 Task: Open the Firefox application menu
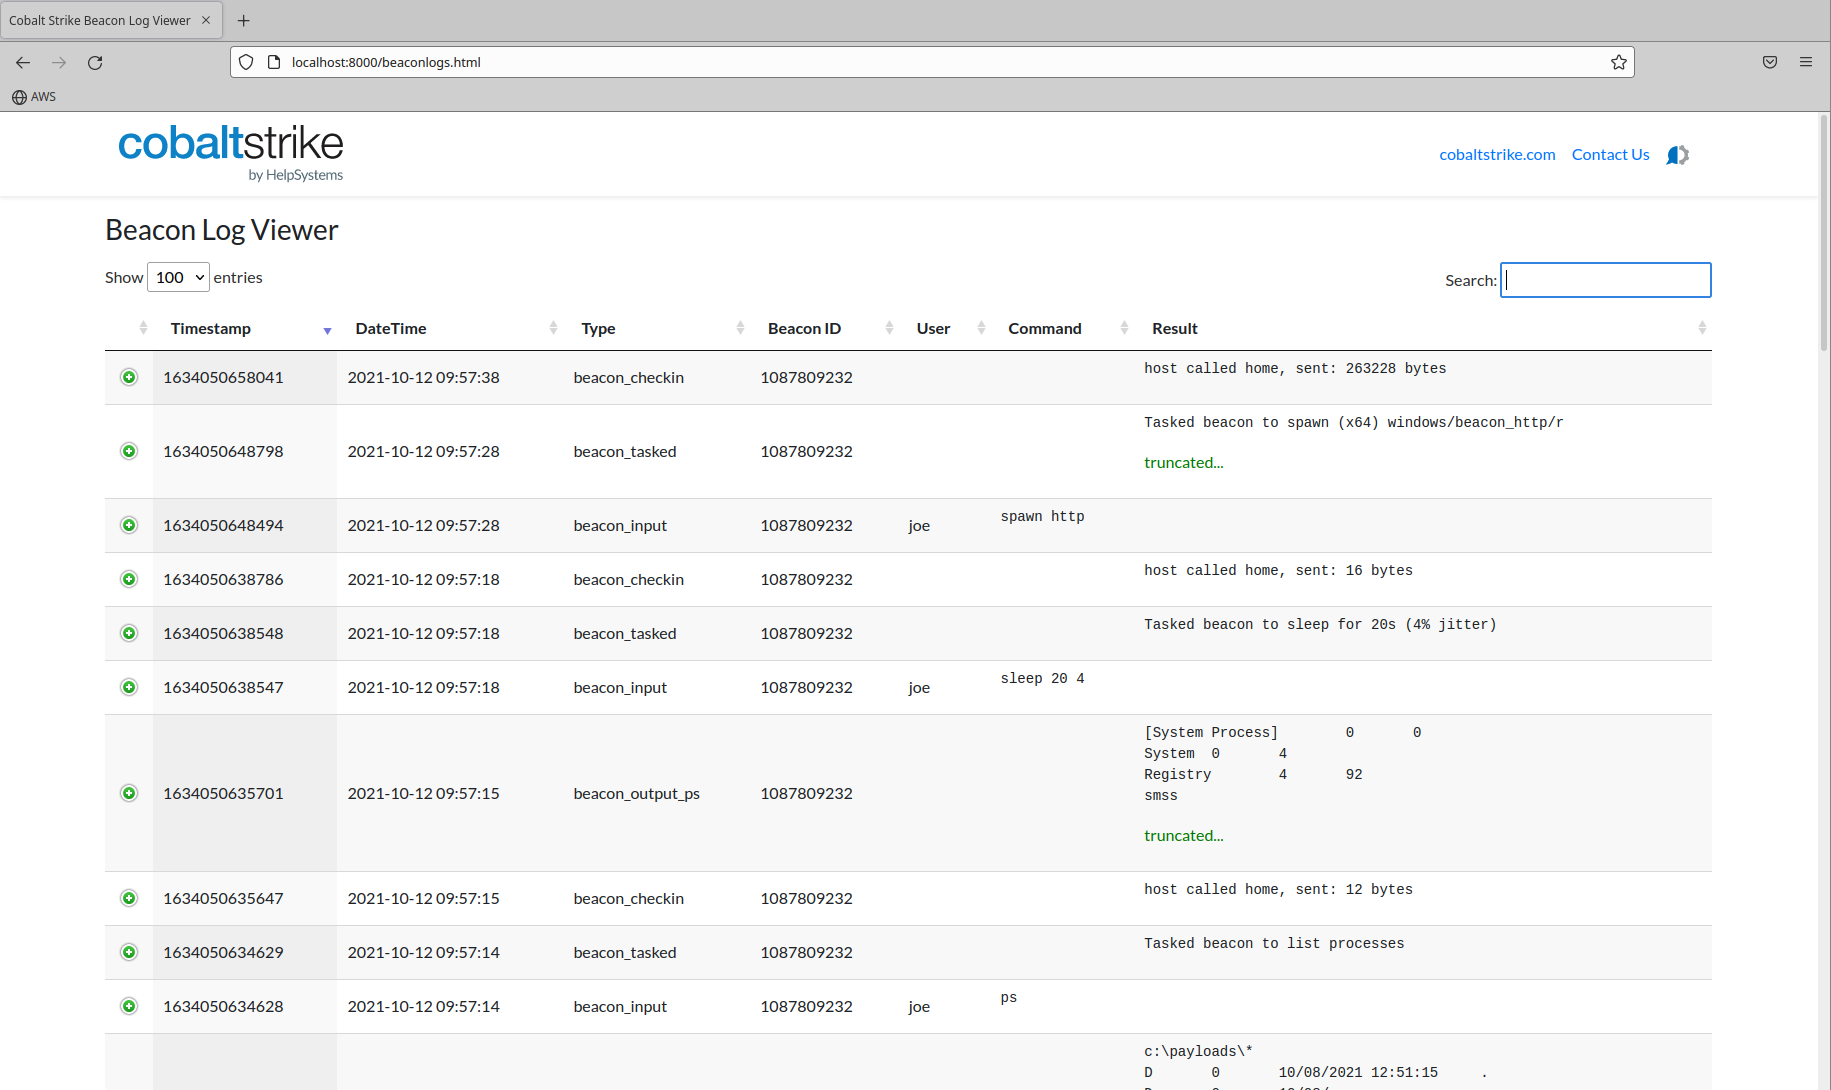pos(1805,62)
